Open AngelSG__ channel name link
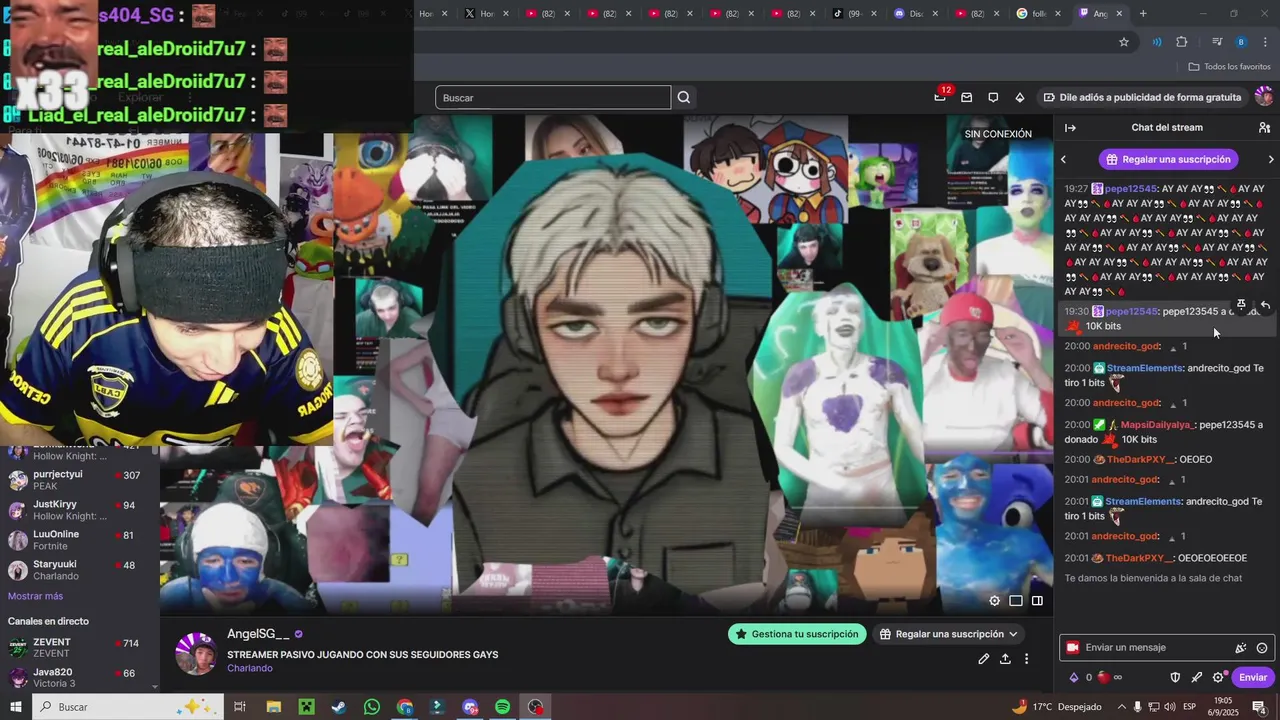 tap(258, 634)
